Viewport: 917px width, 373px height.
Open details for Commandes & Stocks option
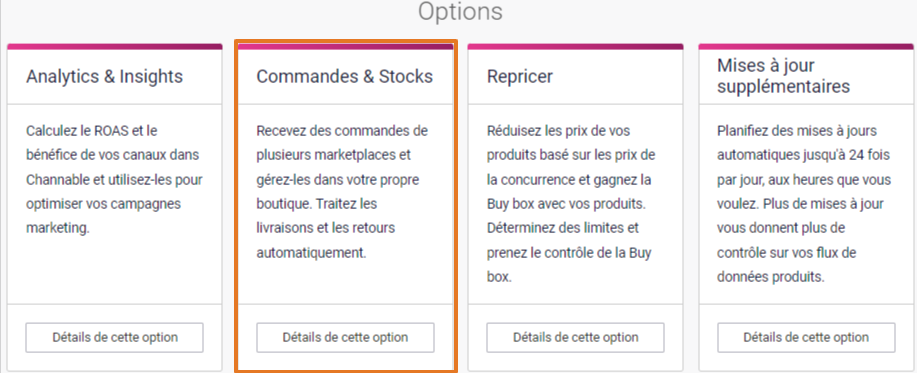pos(345,337)
